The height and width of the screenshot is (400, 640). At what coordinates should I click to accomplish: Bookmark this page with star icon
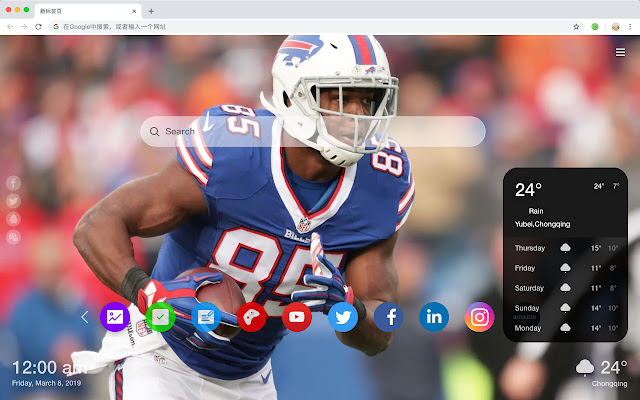click(x=576, y=27)
